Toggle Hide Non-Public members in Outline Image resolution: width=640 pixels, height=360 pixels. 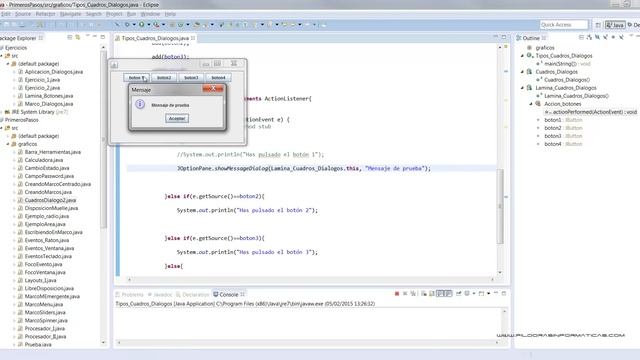[613, 38]
